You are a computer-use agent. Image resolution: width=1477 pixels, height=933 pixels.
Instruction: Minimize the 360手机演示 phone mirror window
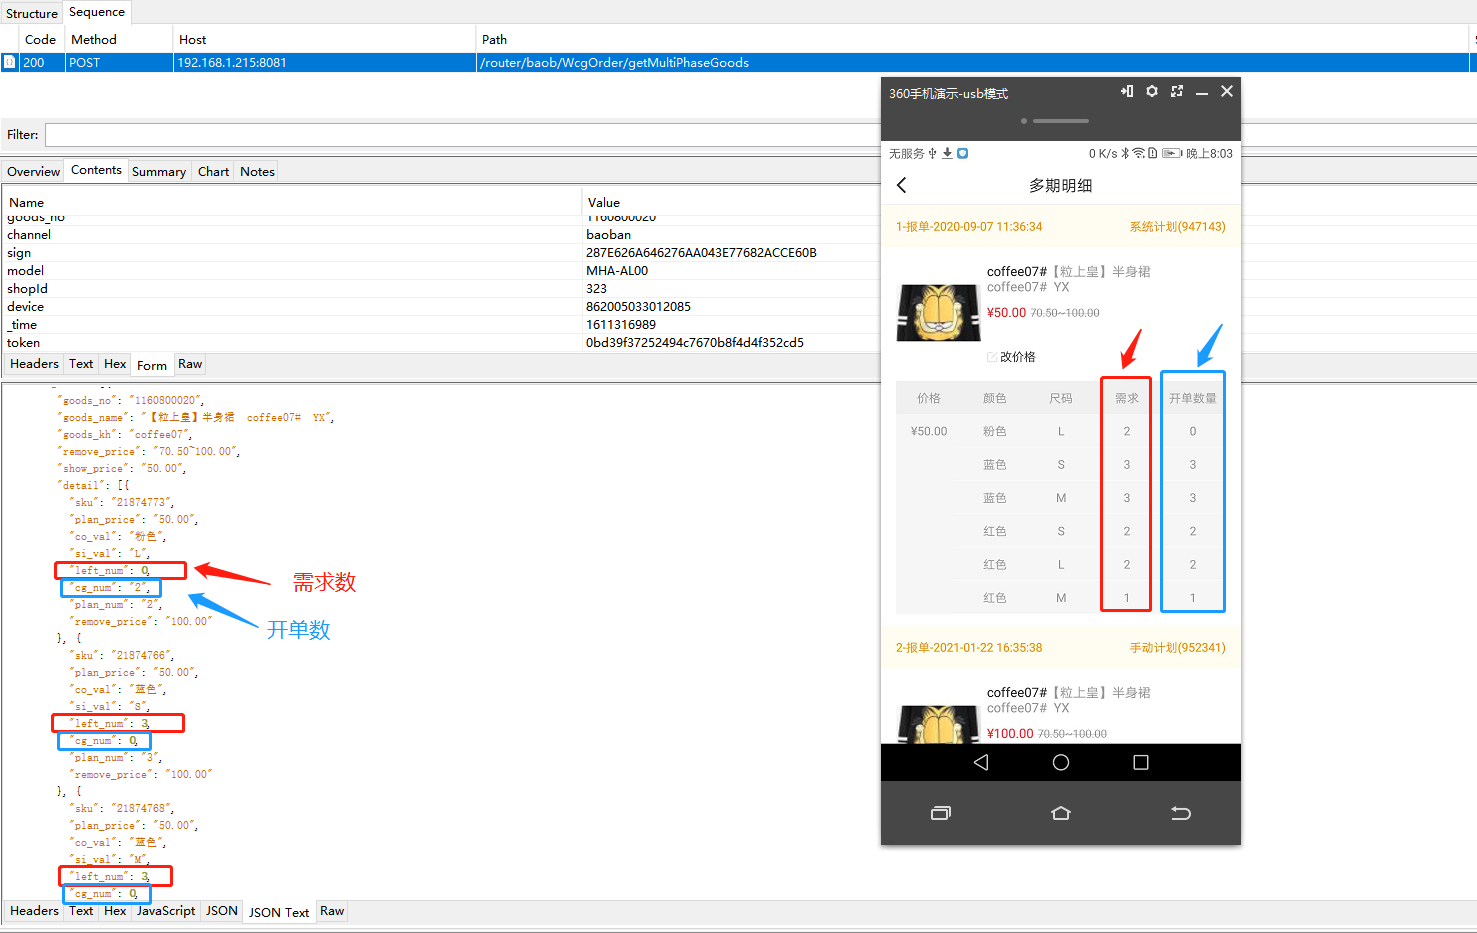click(x=1202, y=92)
